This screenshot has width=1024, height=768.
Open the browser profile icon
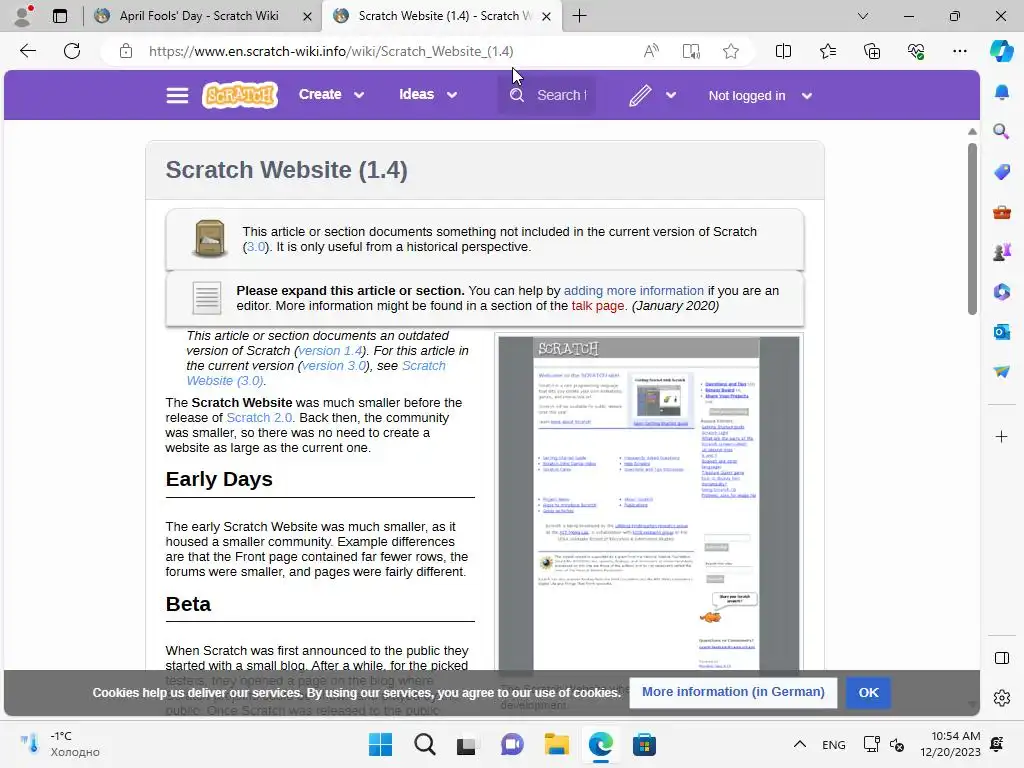tap(24, 16)
